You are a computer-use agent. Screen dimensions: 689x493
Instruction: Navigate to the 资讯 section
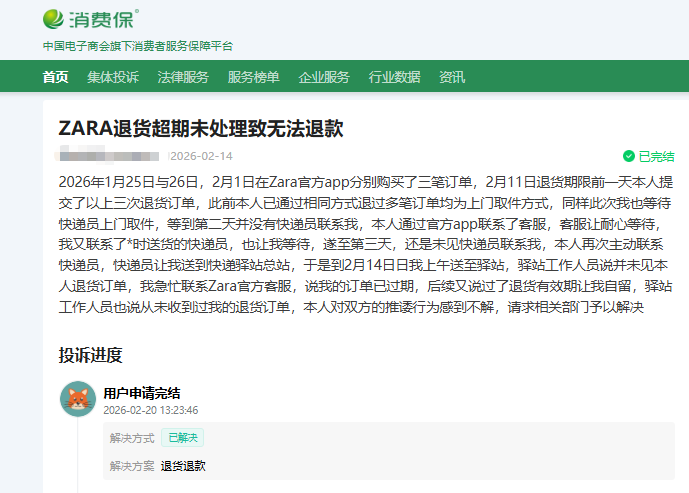(x=452, y=77)
